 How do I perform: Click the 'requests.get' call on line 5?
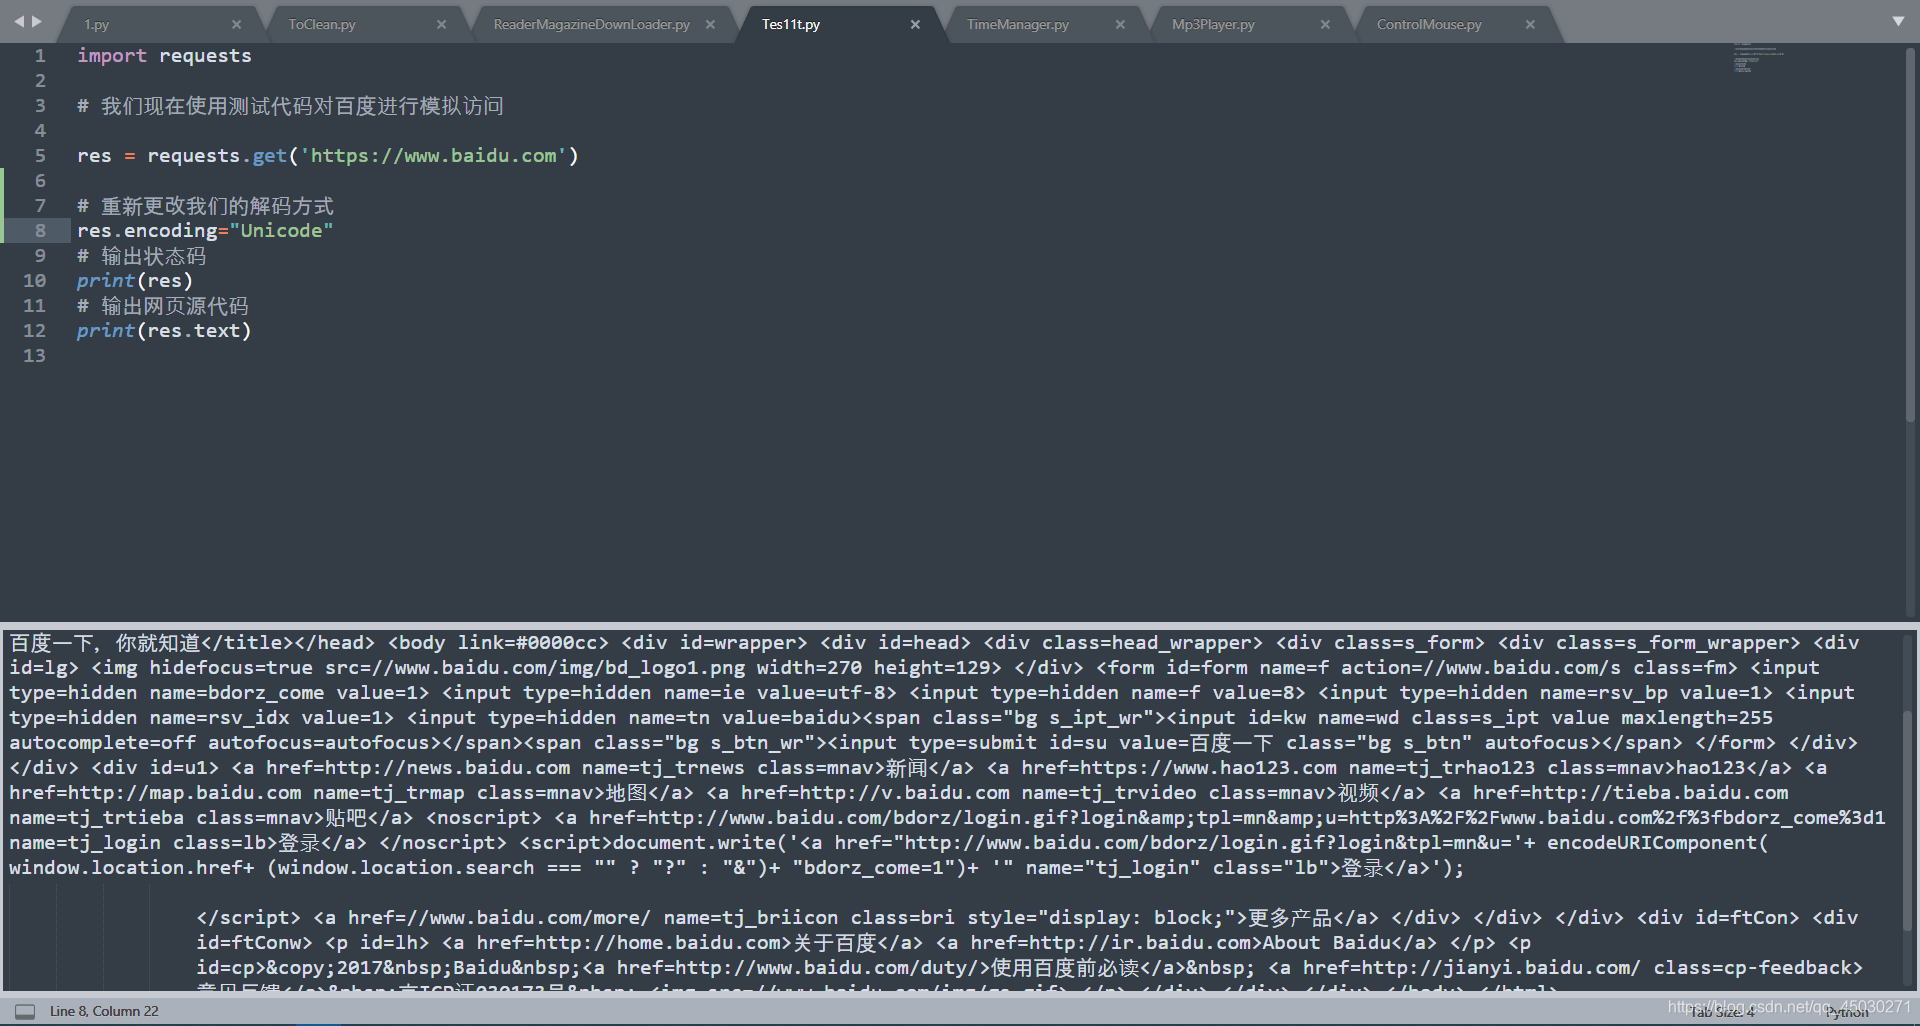pos(217,156)
